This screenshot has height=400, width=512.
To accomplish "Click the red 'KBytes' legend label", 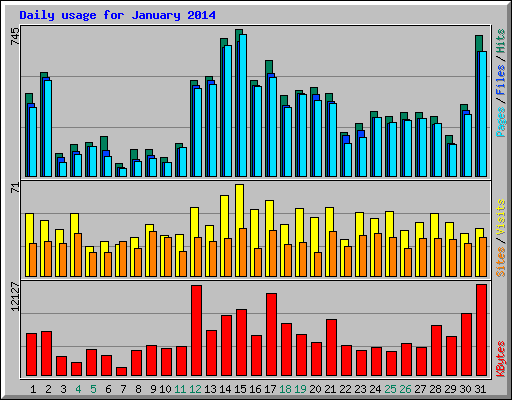I will (500, 359).
